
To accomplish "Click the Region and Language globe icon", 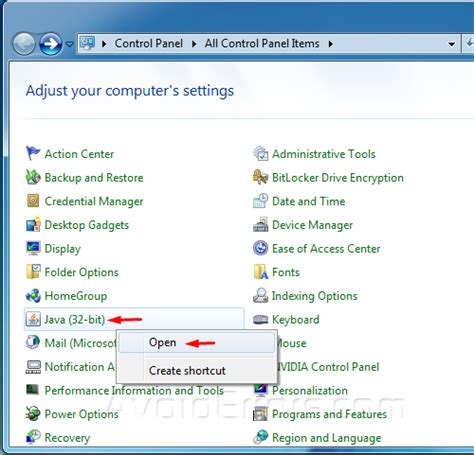I will (260, 437).
